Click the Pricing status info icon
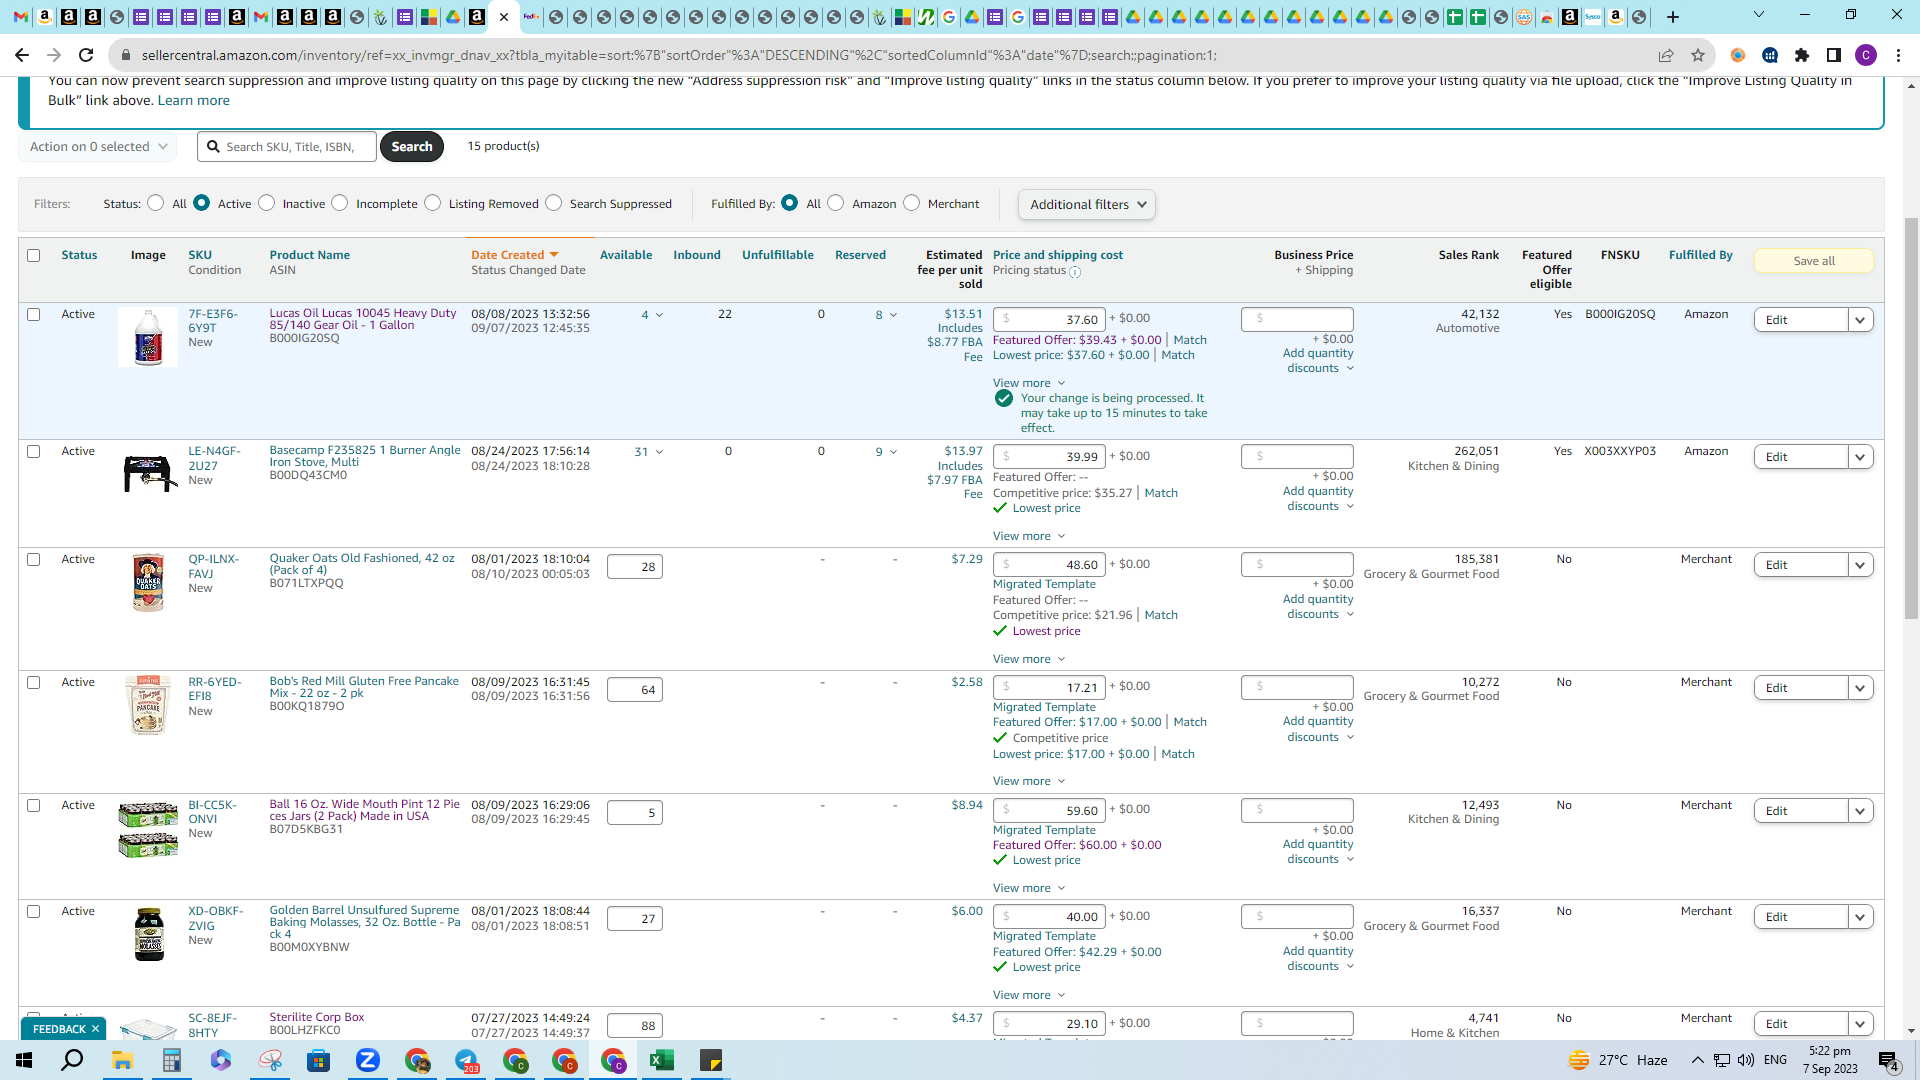This screenshot has width=1920, height=1080. pyautogui.click(x=1075, y=272)
